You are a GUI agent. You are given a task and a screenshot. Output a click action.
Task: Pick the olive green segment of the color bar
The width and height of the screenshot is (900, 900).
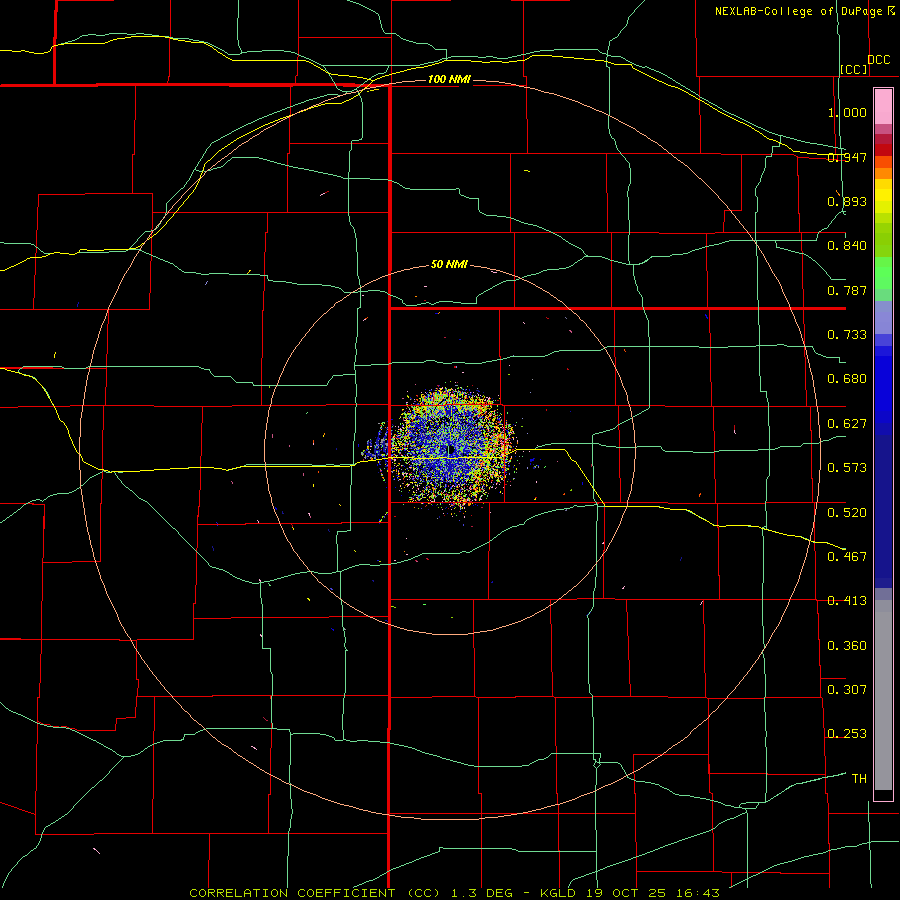tap(883, 239)
